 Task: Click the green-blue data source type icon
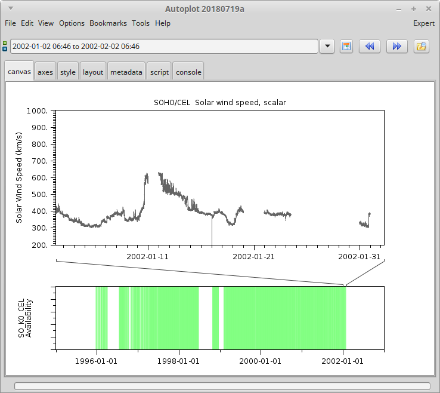pos(5,46)
